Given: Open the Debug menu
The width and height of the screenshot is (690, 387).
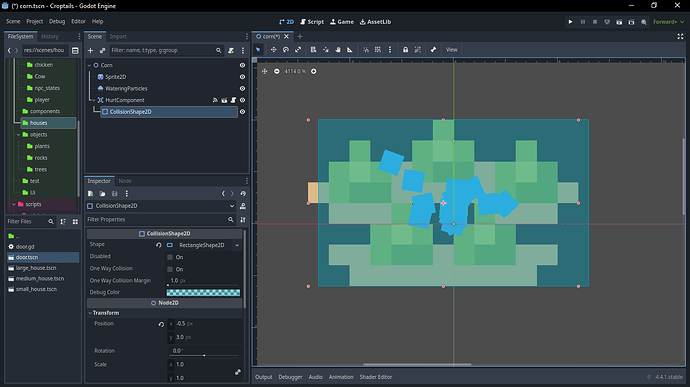Looking at the screenshot, I should coord(57,21).
